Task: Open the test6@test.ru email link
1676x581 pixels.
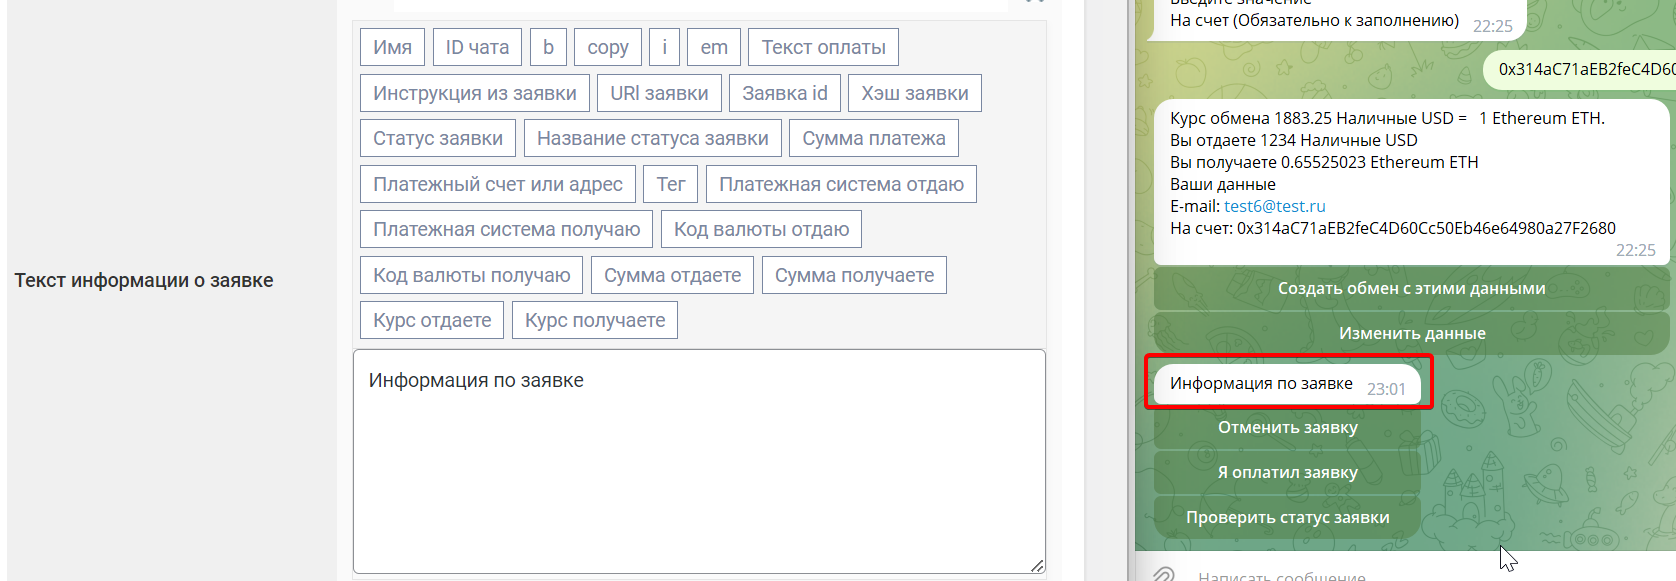Action: point(1274,206)
